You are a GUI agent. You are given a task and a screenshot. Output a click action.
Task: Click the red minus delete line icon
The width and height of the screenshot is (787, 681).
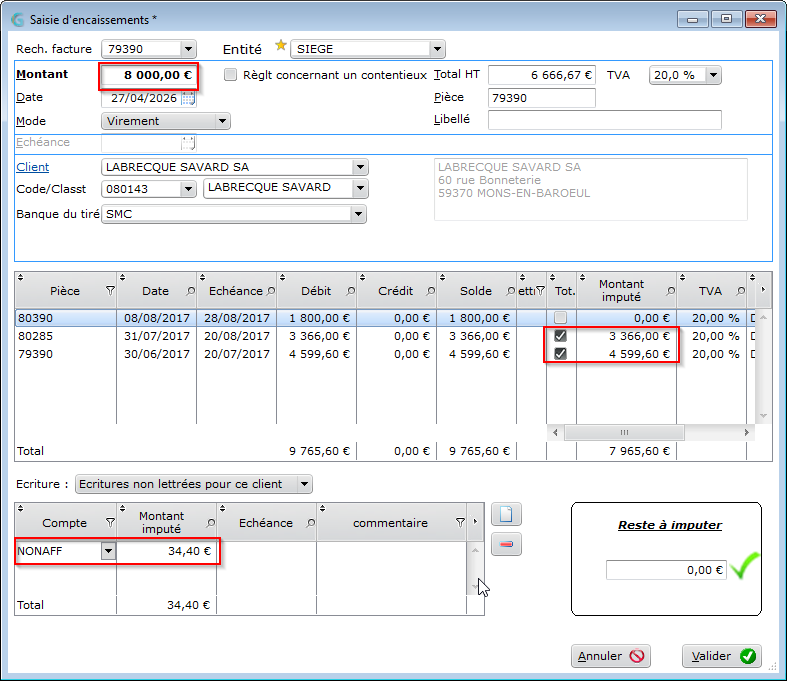coord(506,544)
